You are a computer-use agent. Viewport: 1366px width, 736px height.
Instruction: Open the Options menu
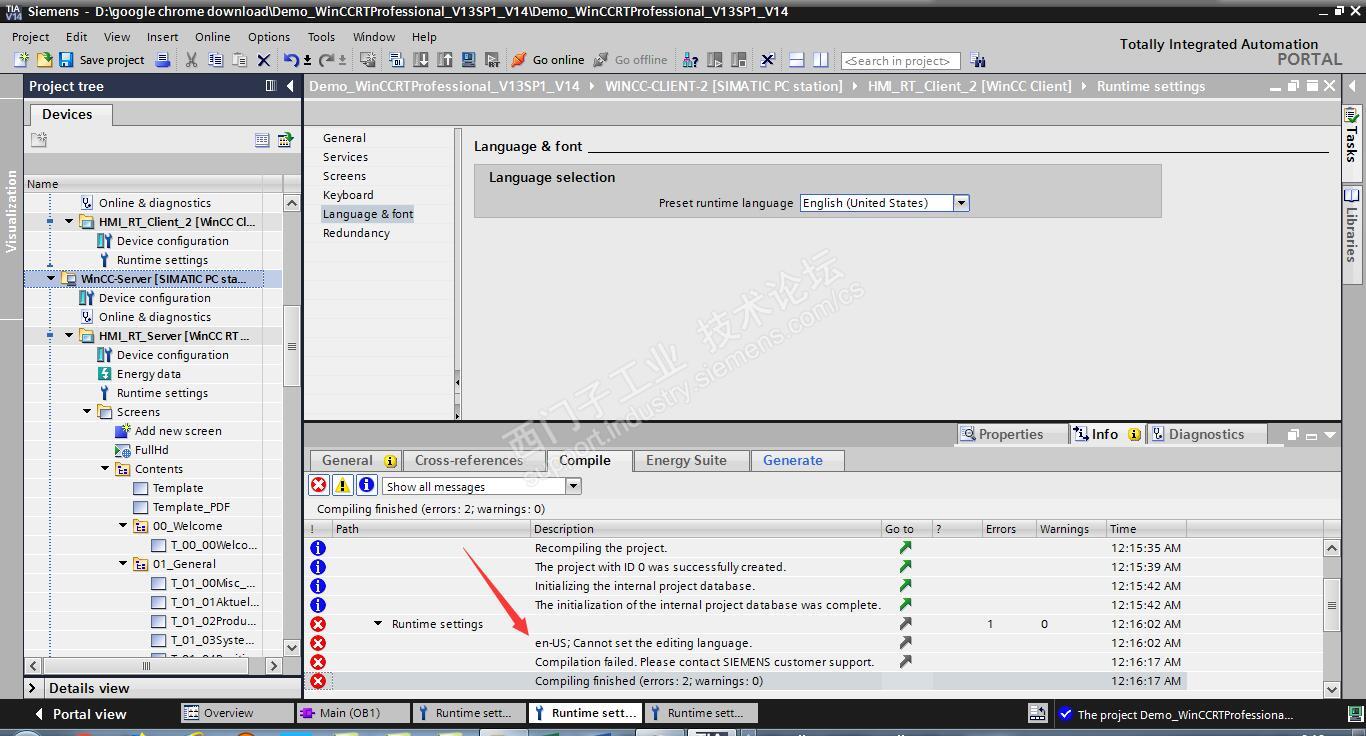269,37
